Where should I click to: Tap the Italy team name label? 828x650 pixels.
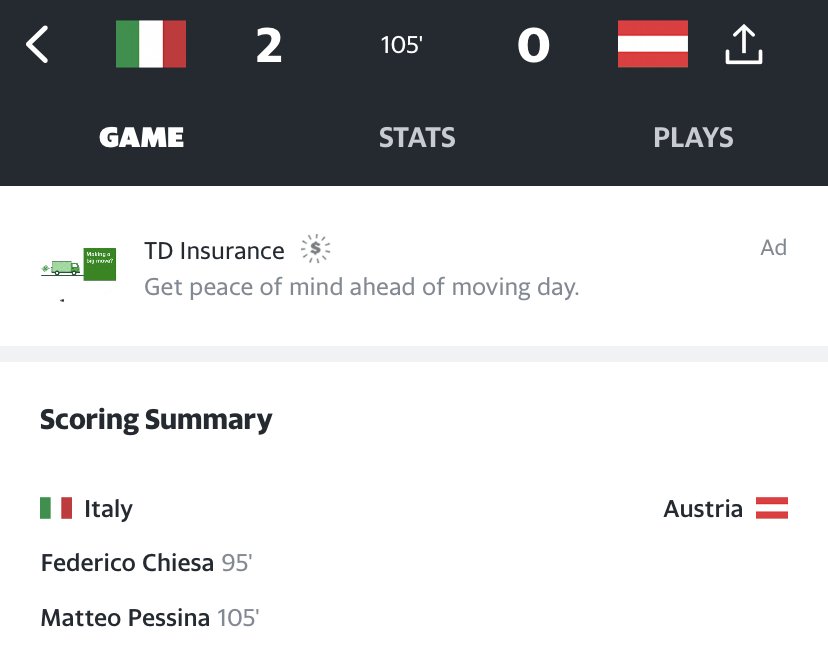(x=108, y=509)
